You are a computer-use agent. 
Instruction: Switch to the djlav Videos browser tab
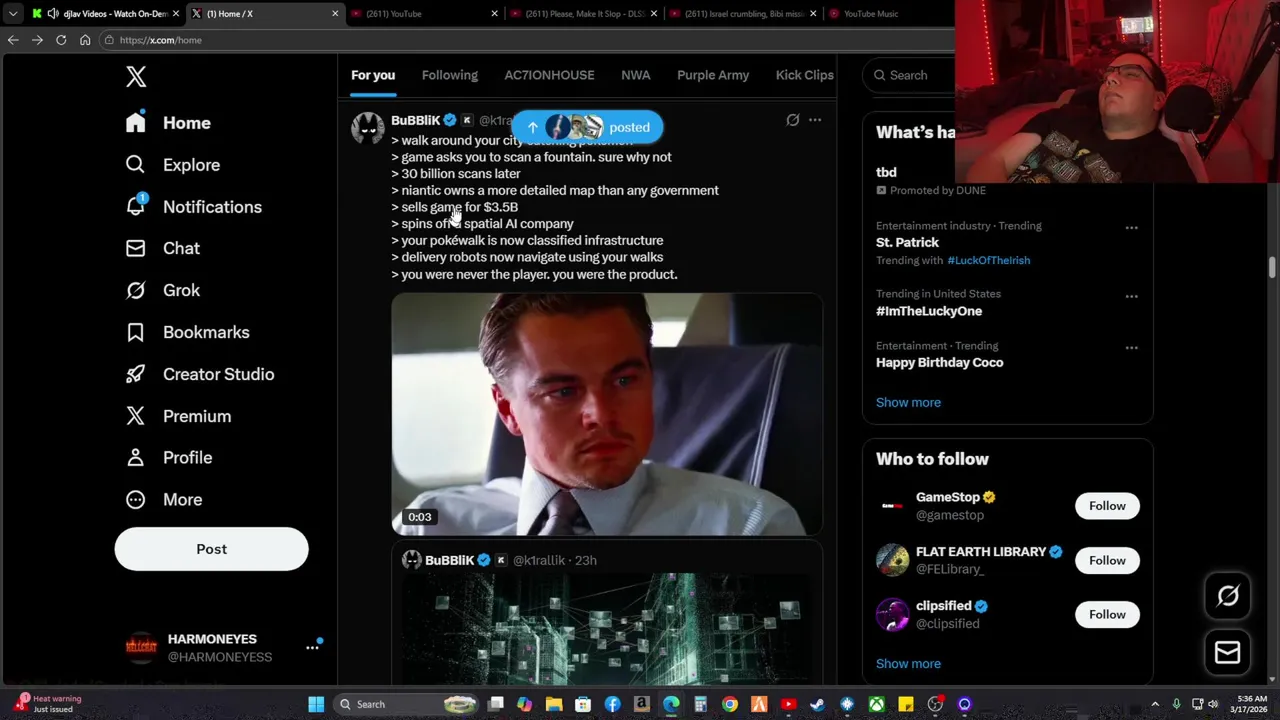(x=105, y=14)
